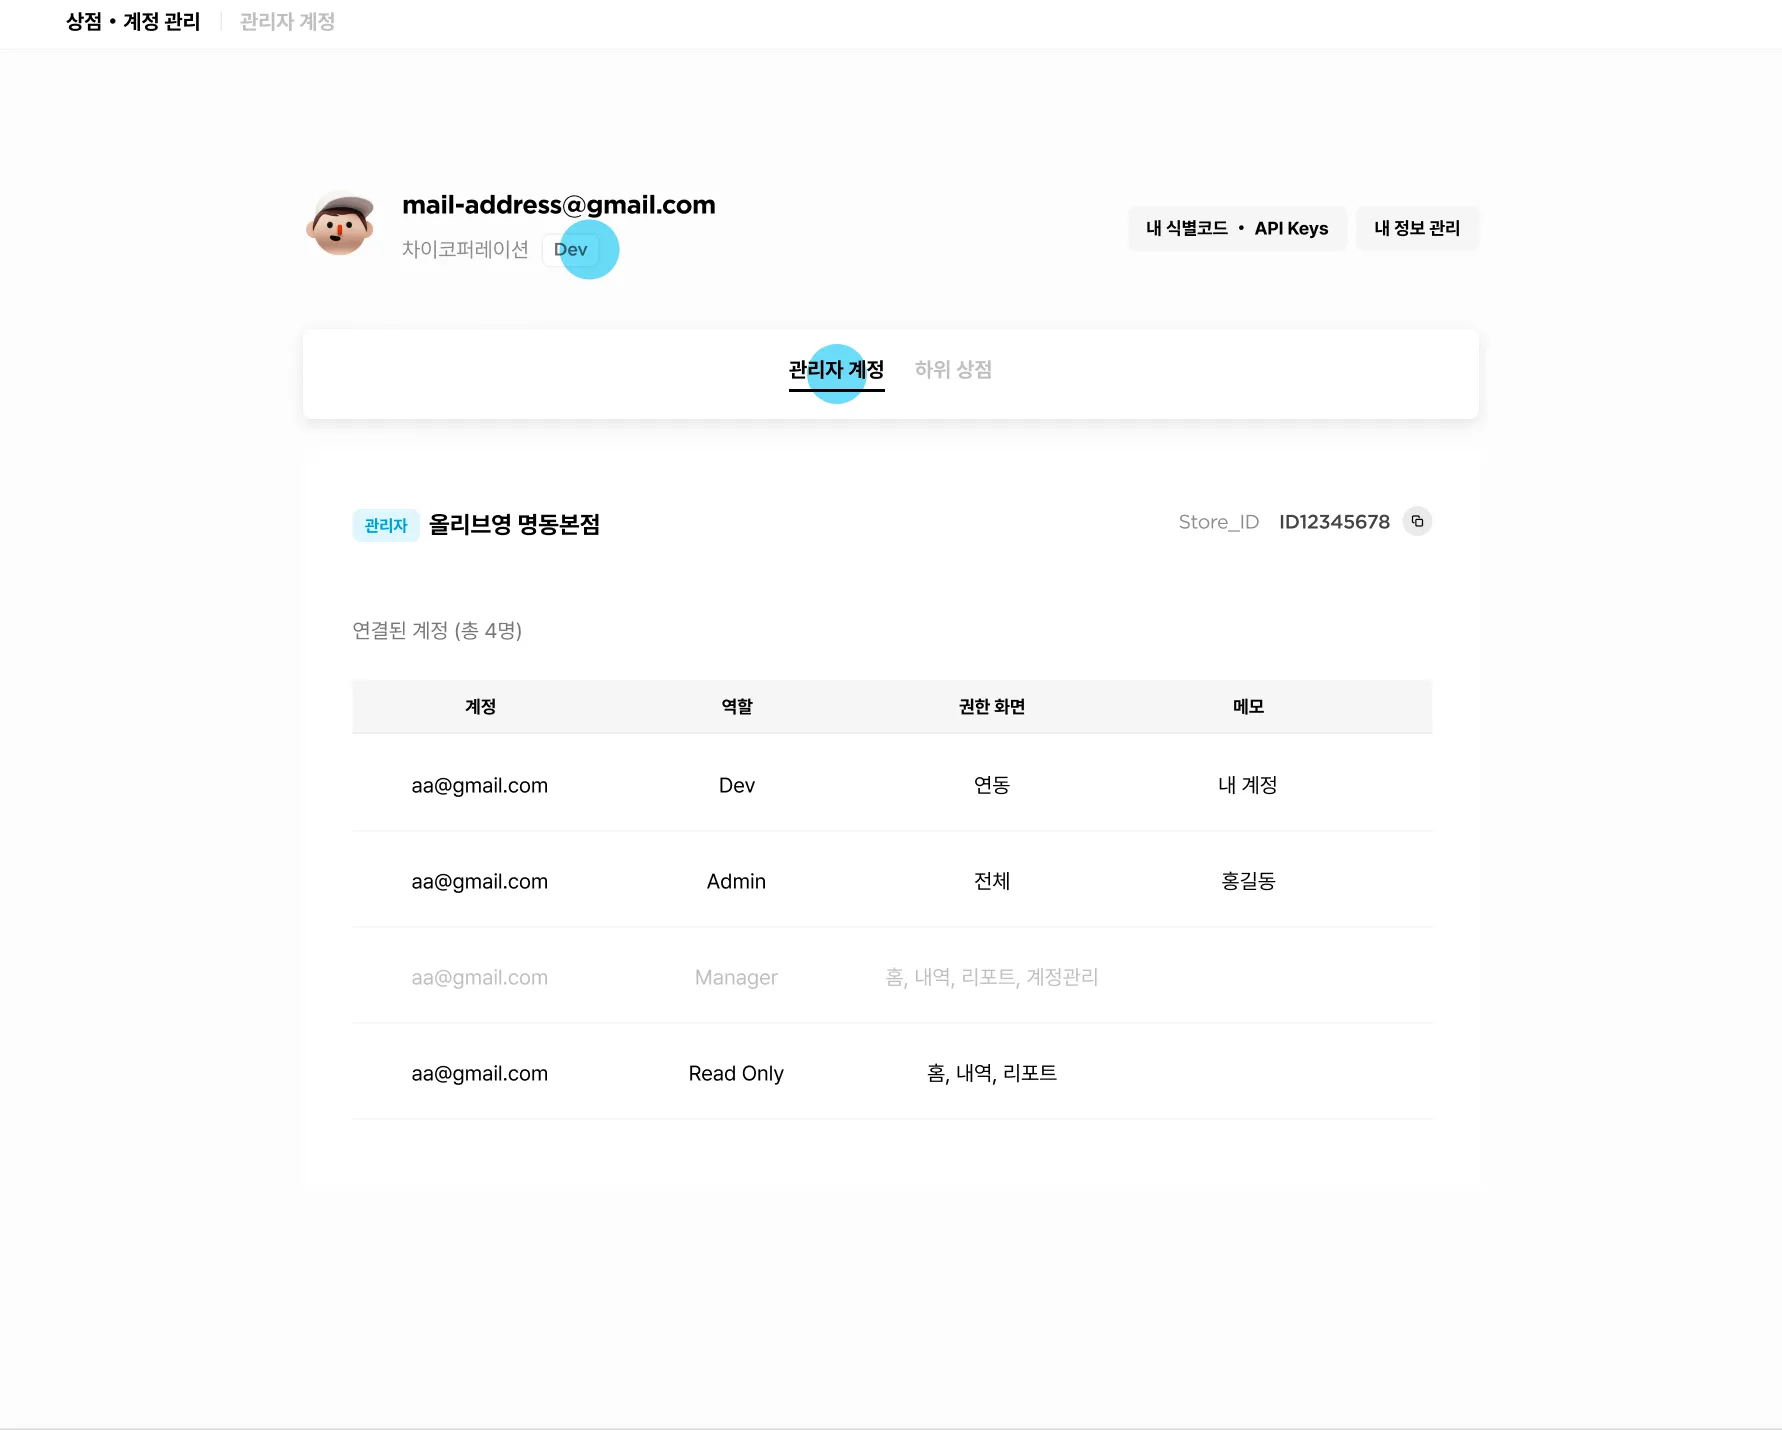Open 상점·계정 관리 in the top navigation
Image resolution: width=1782 pixels, height=1431 pixels.
[132, 22]
